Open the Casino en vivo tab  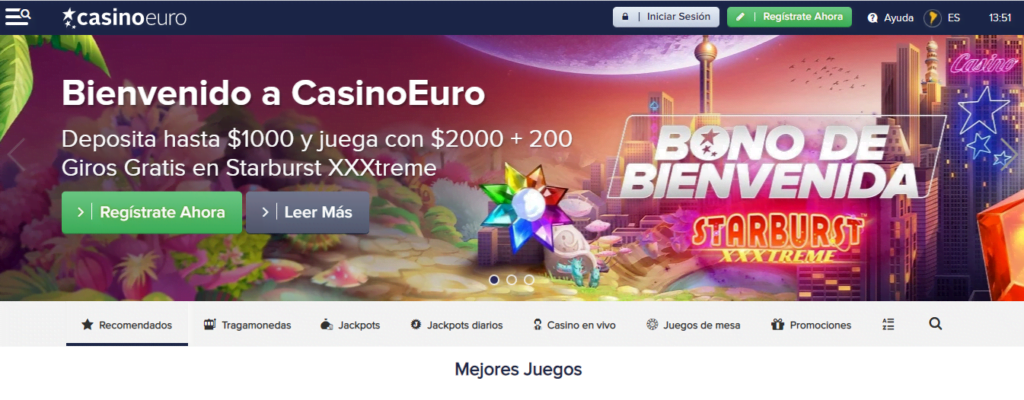point(574,325)
